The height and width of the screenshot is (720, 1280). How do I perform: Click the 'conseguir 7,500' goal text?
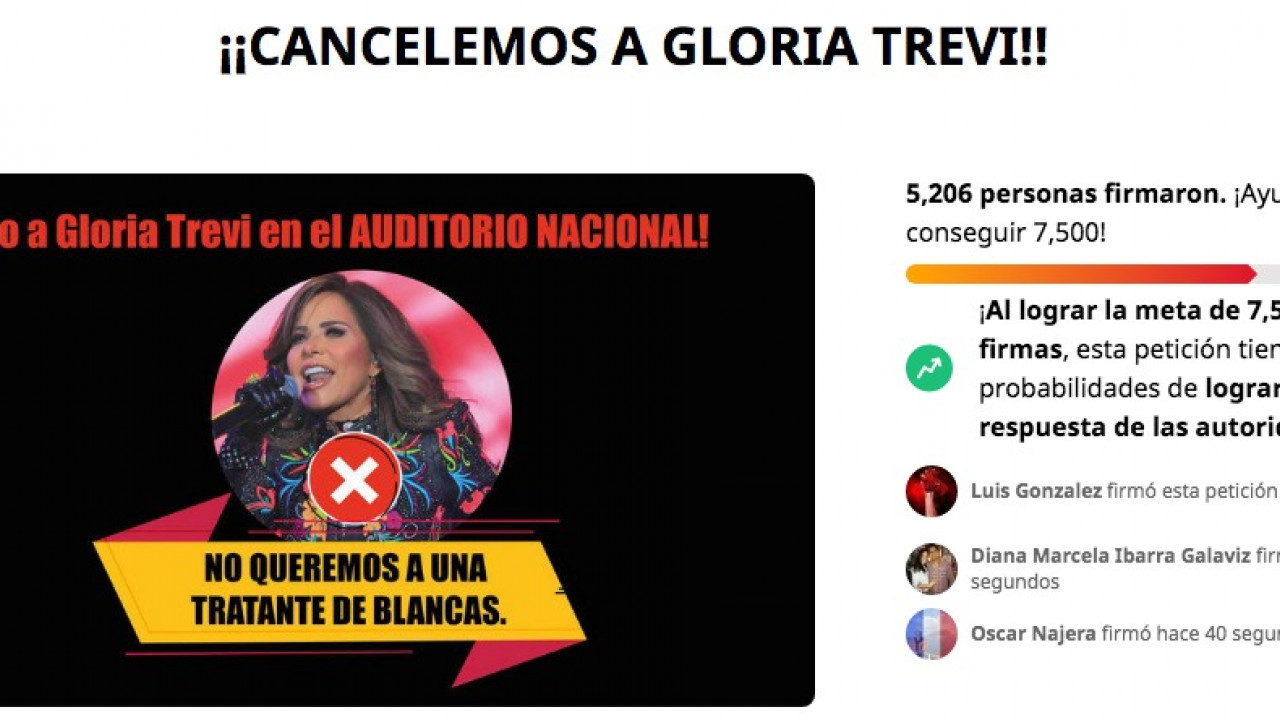coord(1006,233)
